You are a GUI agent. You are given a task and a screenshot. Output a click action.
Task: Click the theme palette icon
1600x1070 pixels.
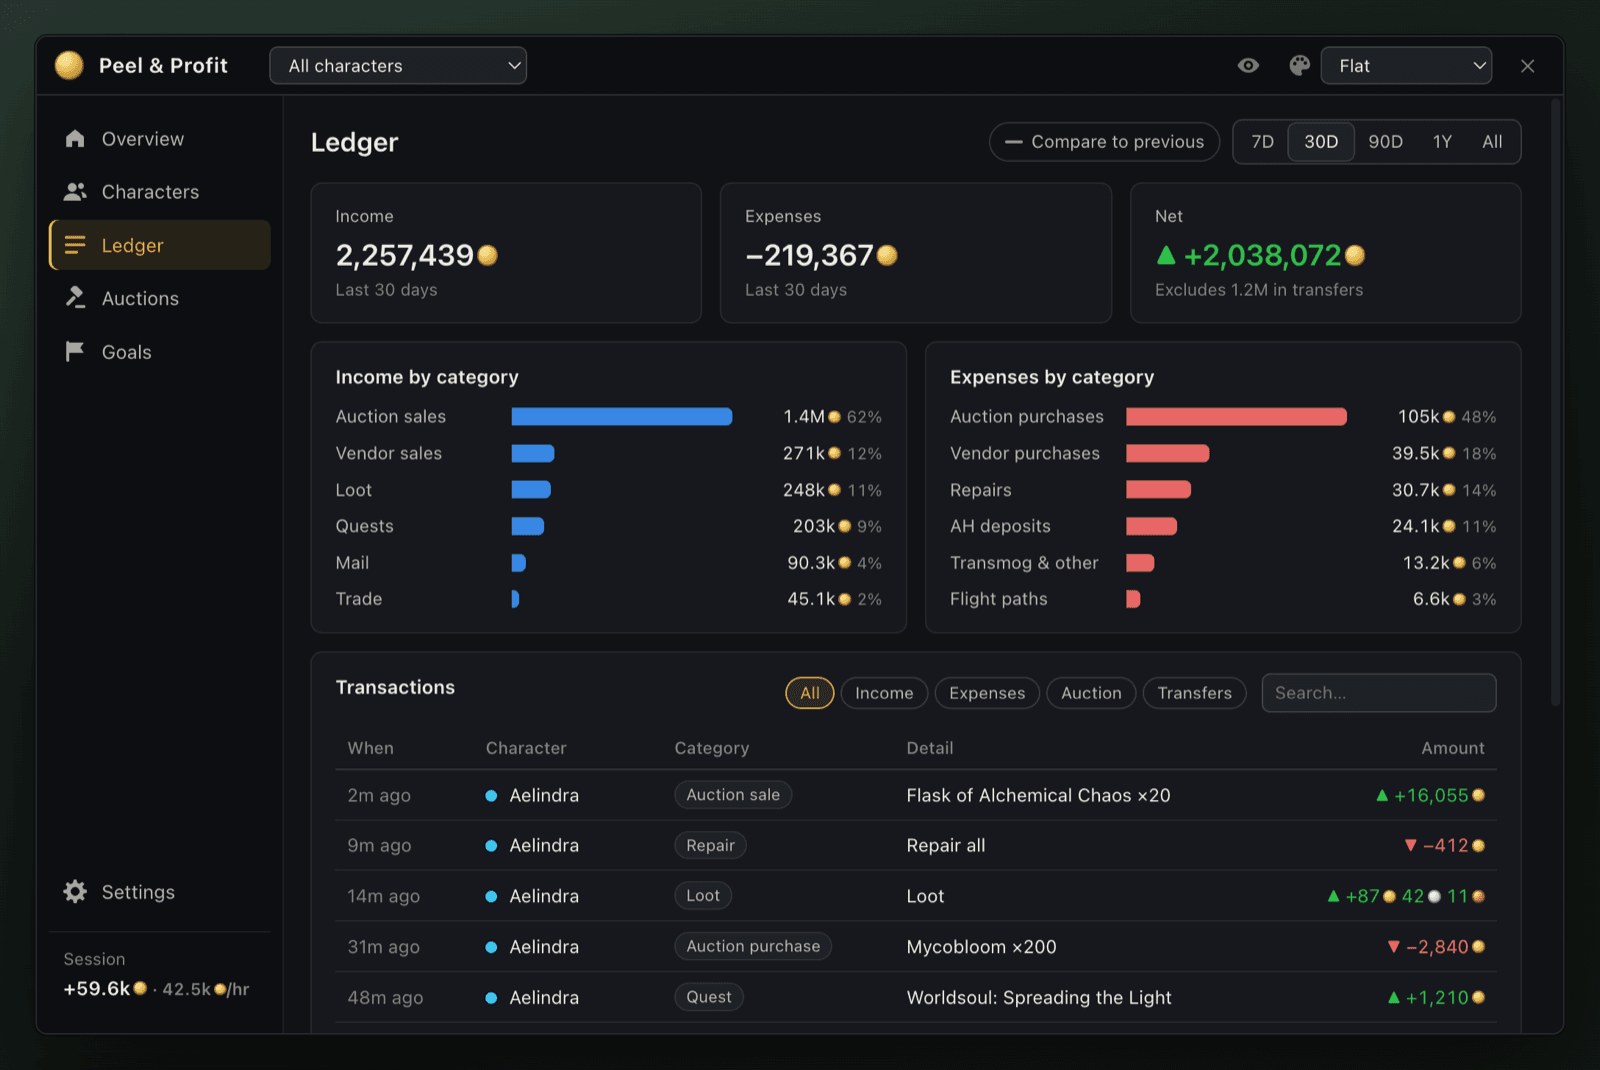pyautogui.click(x=1299, y=65)
